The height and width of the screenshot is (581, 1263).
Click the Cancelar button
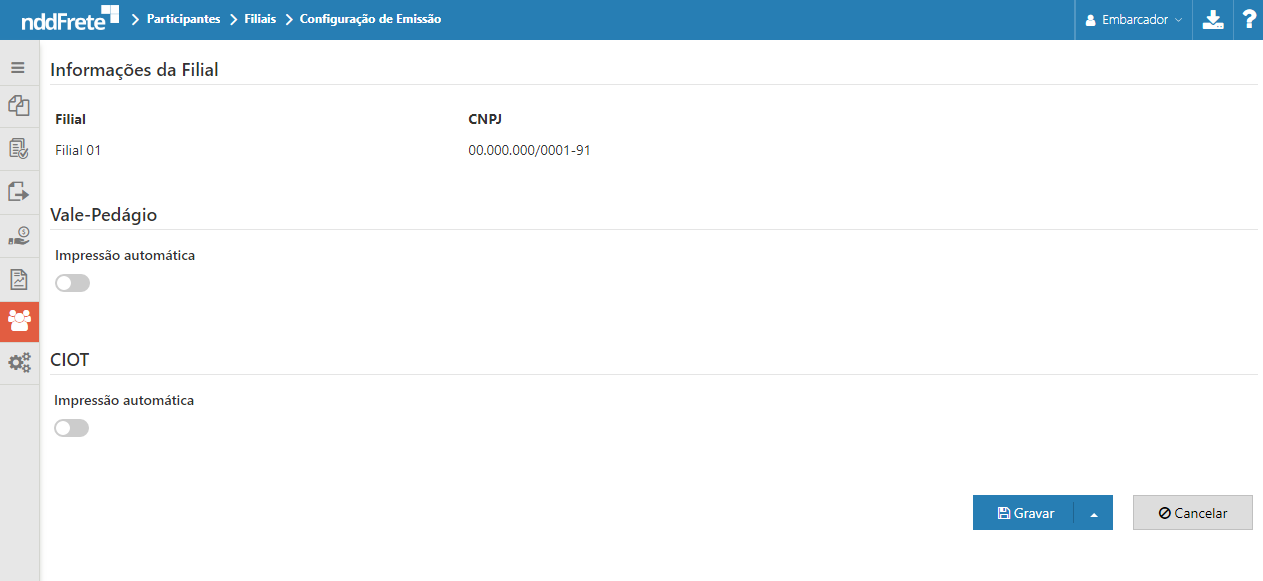click(1193, 513)
